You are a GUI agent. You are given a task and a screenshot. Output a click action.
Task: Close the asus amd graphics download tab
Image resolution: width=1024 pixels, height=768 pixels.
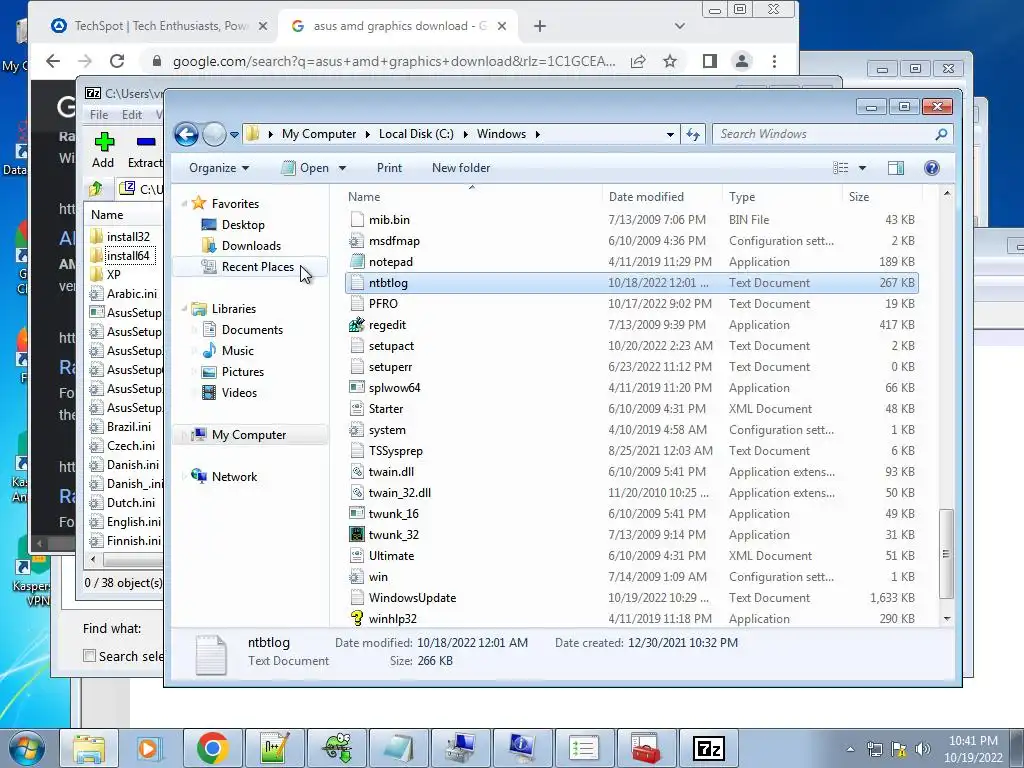[502, 26]
